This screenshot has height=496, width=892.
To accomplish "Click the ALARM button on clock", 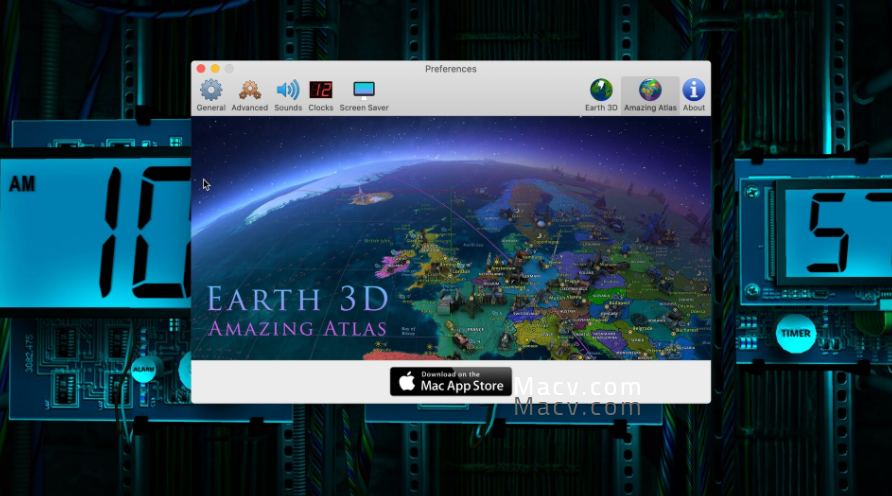I will tap(143, 369).
